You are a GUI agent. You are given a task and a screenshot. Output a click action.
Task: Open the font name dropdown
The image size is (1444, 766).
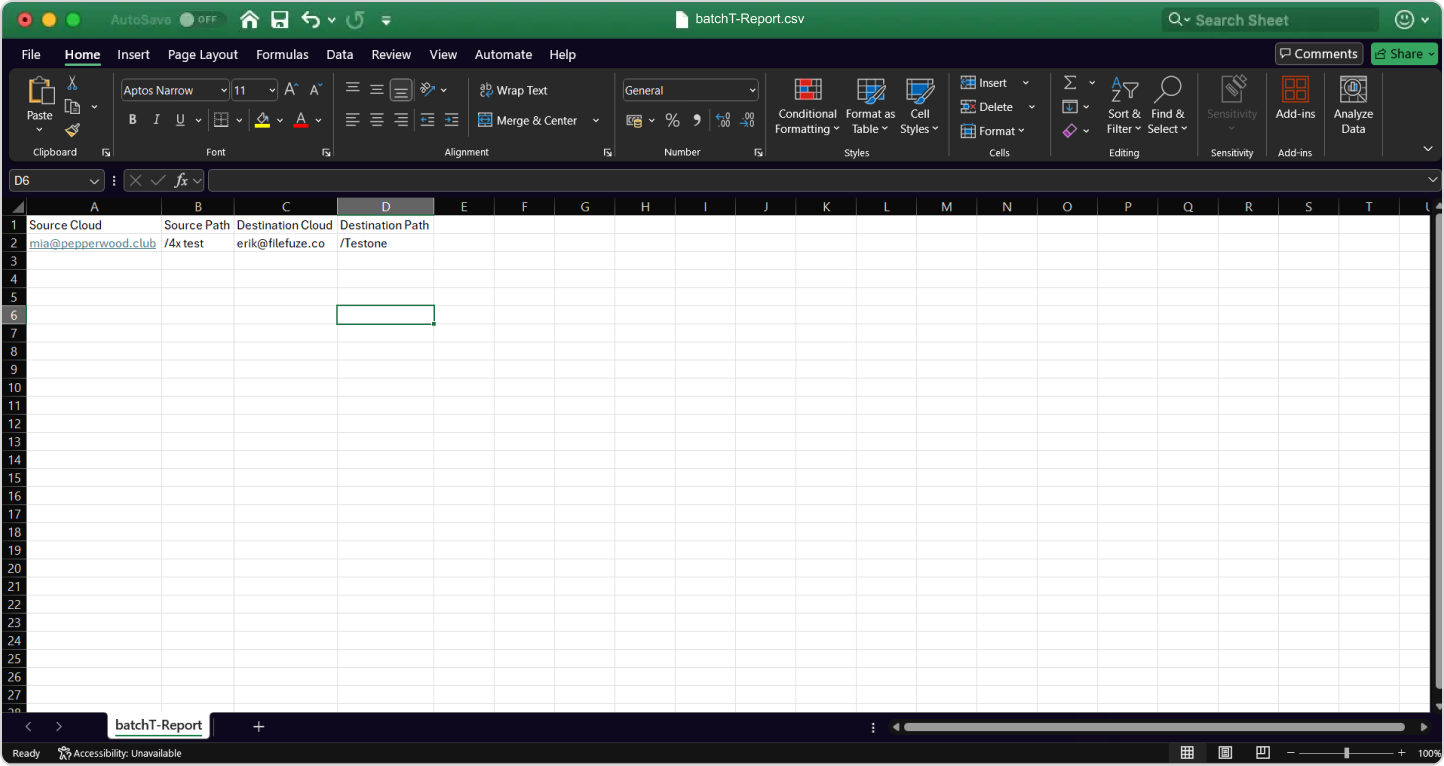(x=223, y=91)
